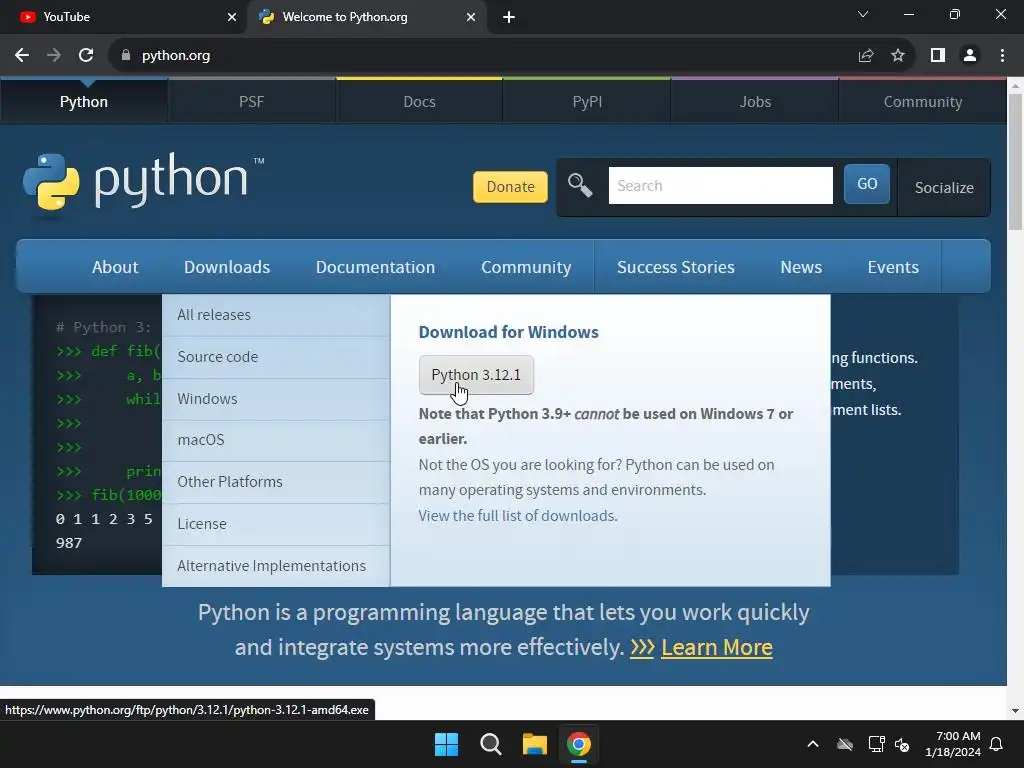Open File Explorer from taskbar

534,744
